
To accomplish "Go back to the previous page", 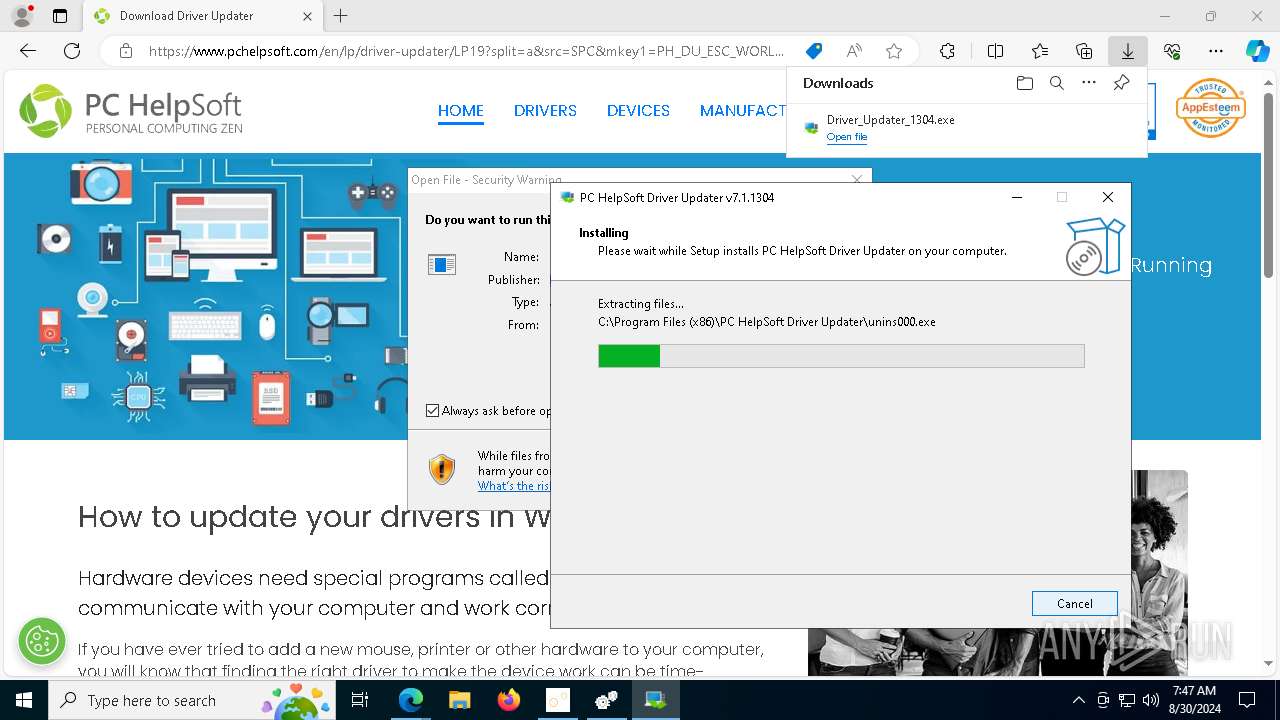I will 28,51.
